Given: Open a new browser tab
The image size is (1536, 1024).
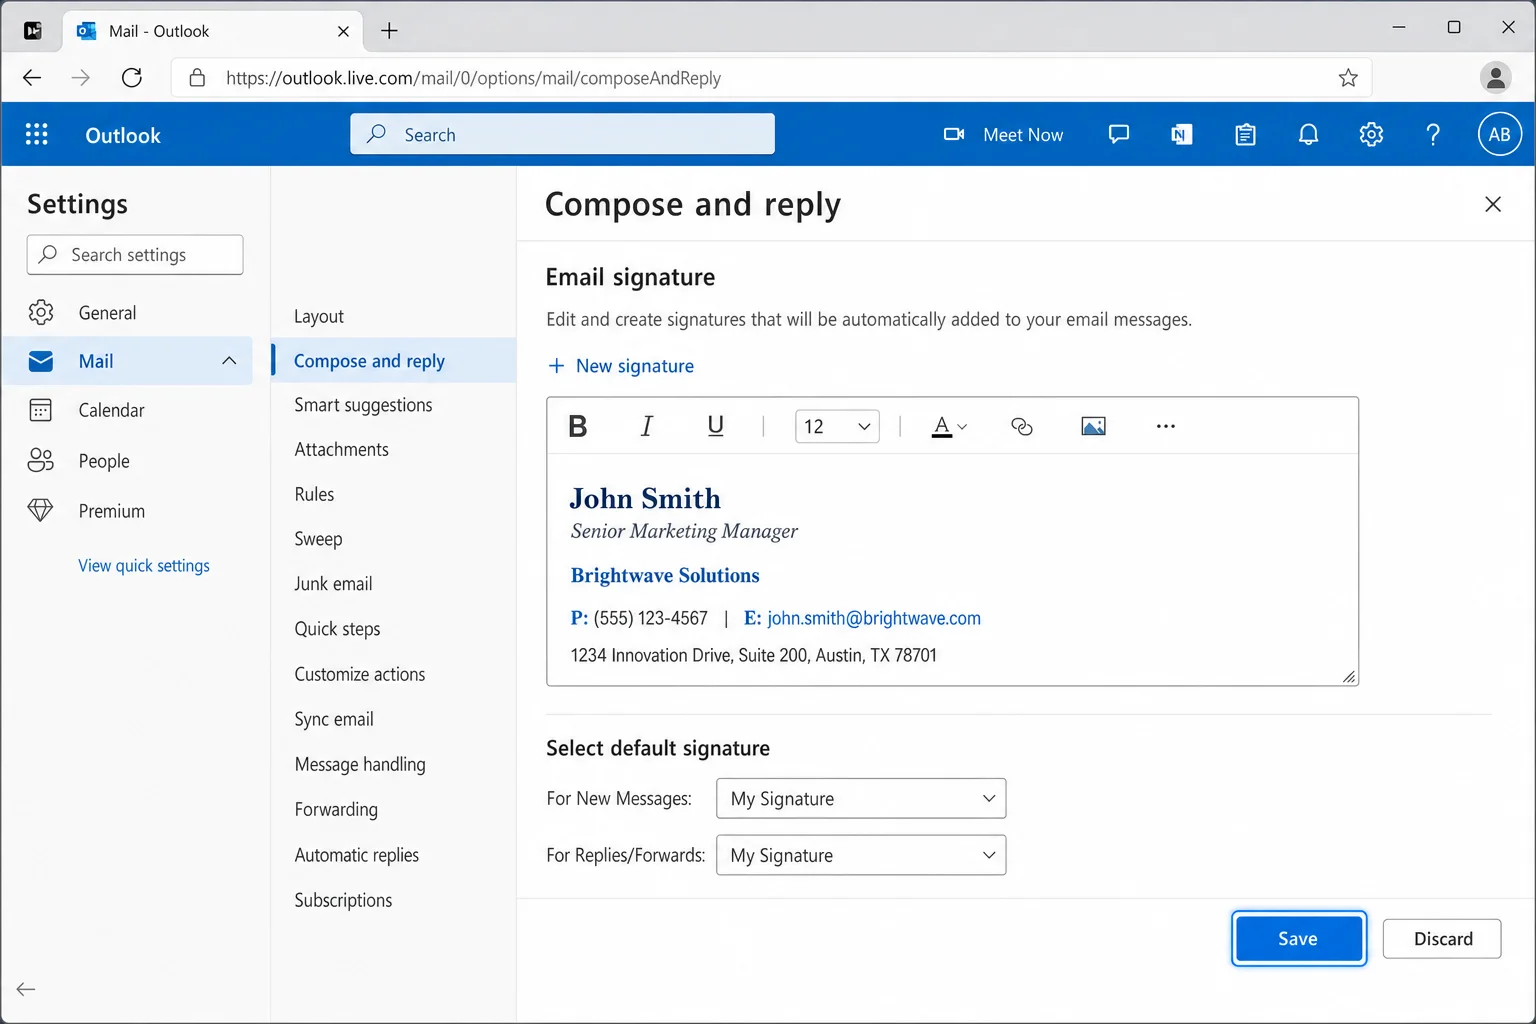Looking at the screenshot, I should pos(390,31).
